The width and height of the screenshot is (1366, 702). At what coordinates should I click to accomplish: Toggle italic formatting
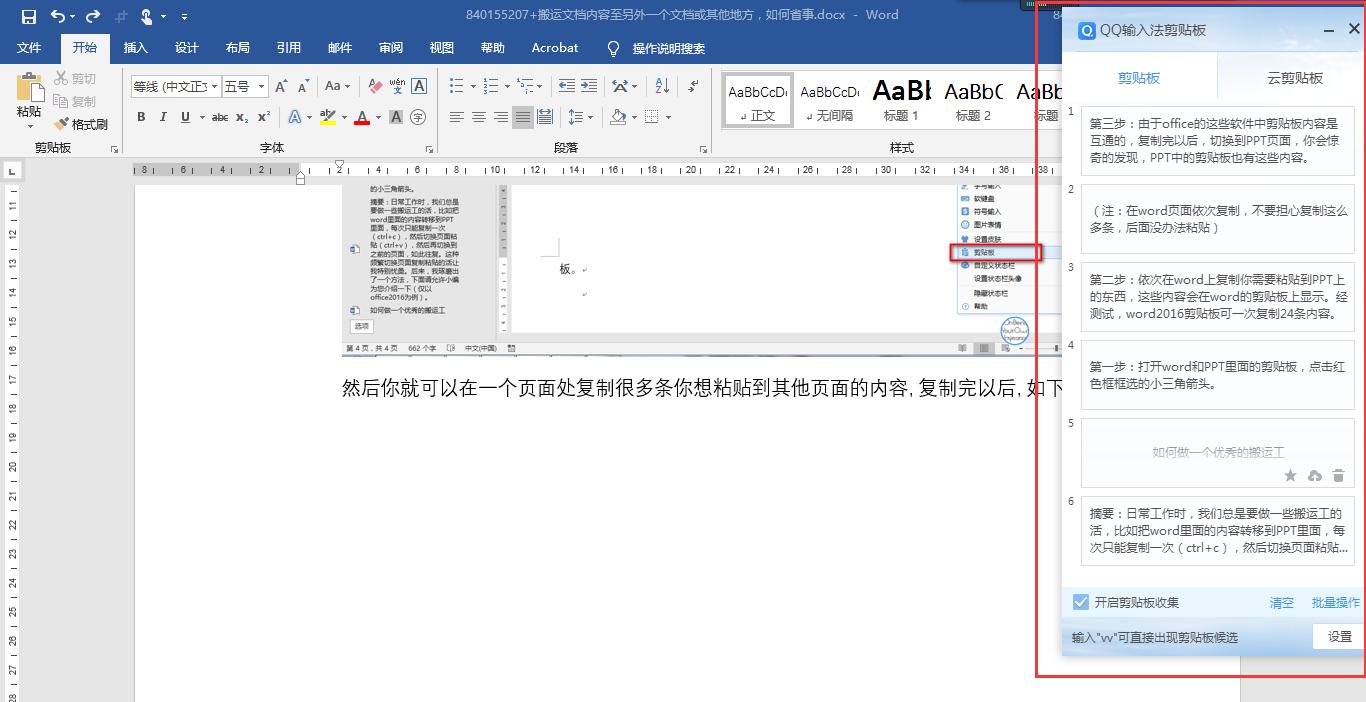(x=163, y=117)
